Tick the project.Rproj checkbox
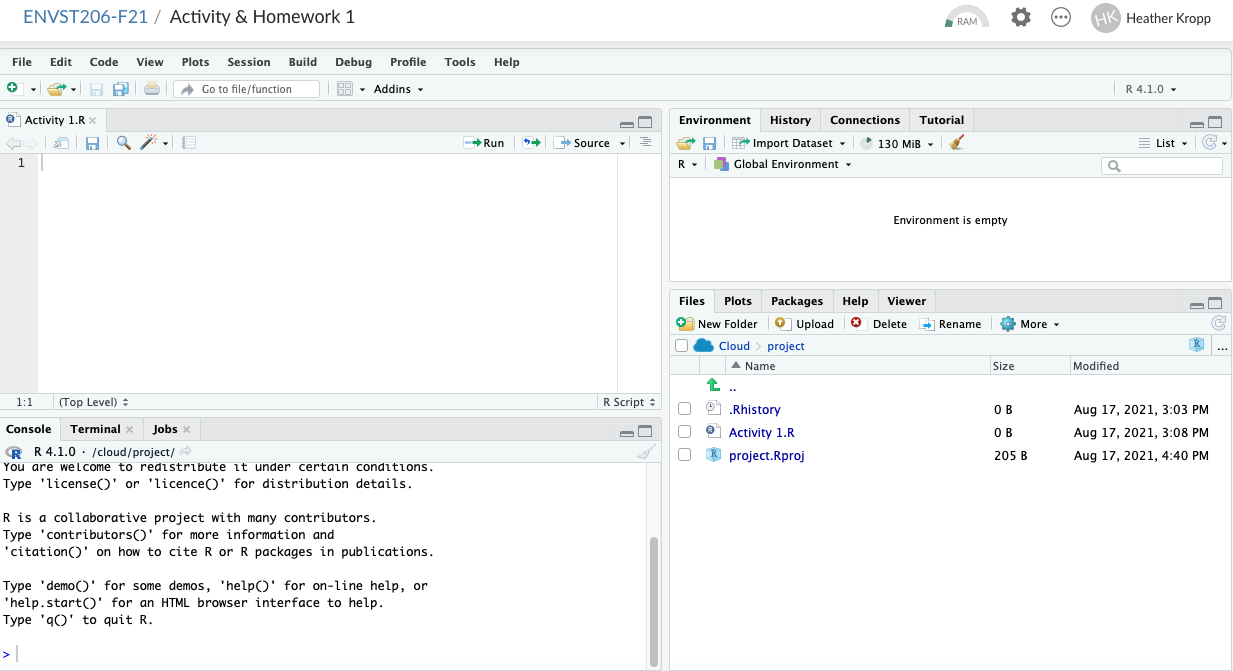 tap(684, 455)
